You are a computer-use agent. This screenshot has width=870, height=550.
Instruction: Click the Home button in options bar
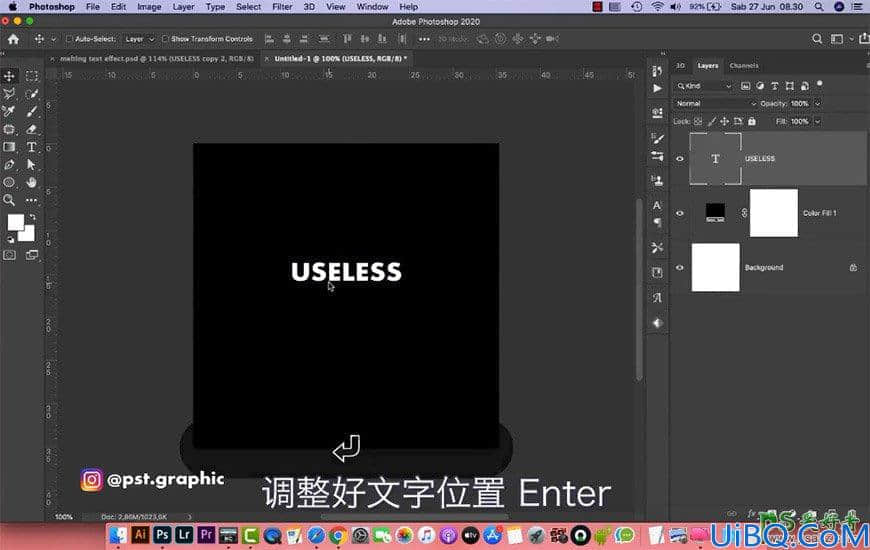(x=13, y=39)
